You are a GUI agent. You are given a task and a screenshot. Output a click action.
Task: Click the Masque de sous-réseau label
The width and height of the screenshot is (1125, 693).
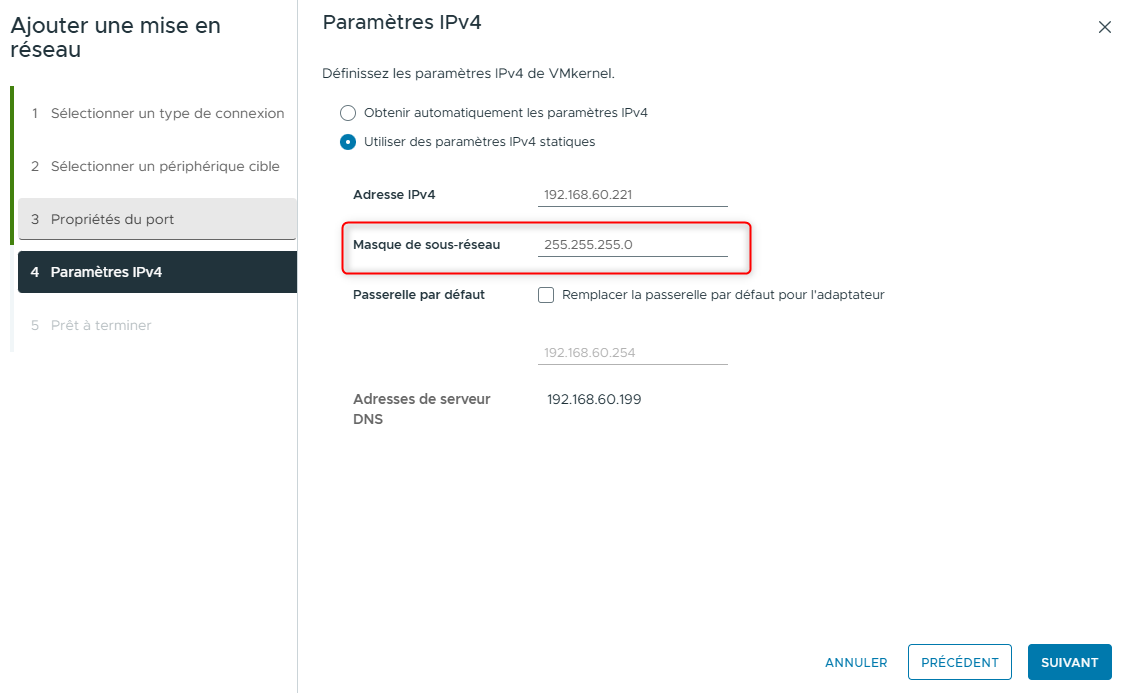click(426, 245)
